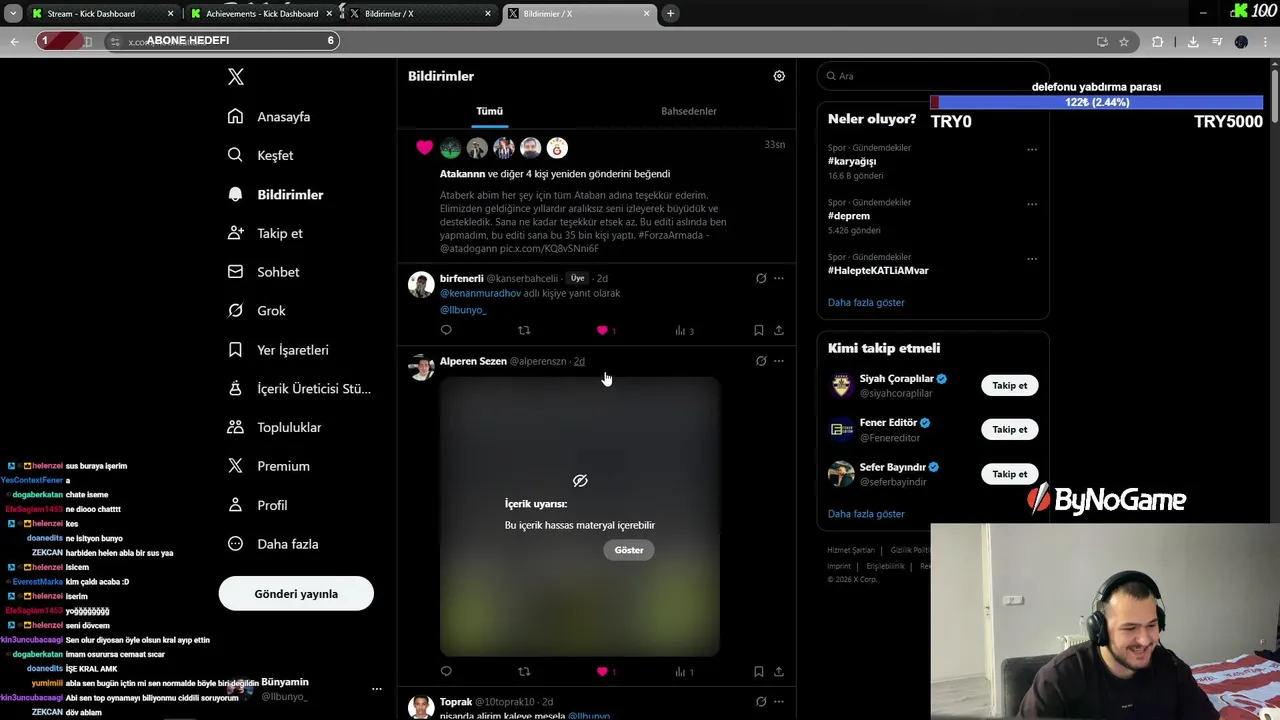The width and height of the screenshot is (1280, 720).
Task: Go to the Bildirimler sidebar item
Action: coord(276,194)
